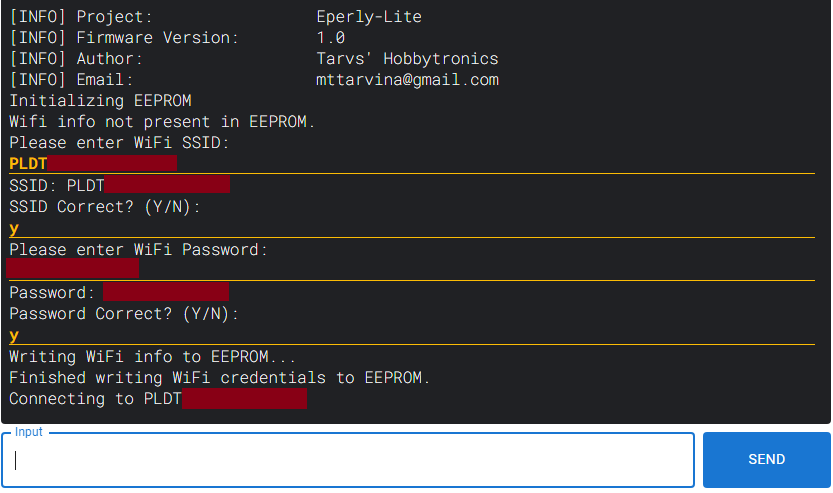This screenshot has width=833, height=493.
Task: Click the second yellow y response
Action: click(14, 336)
